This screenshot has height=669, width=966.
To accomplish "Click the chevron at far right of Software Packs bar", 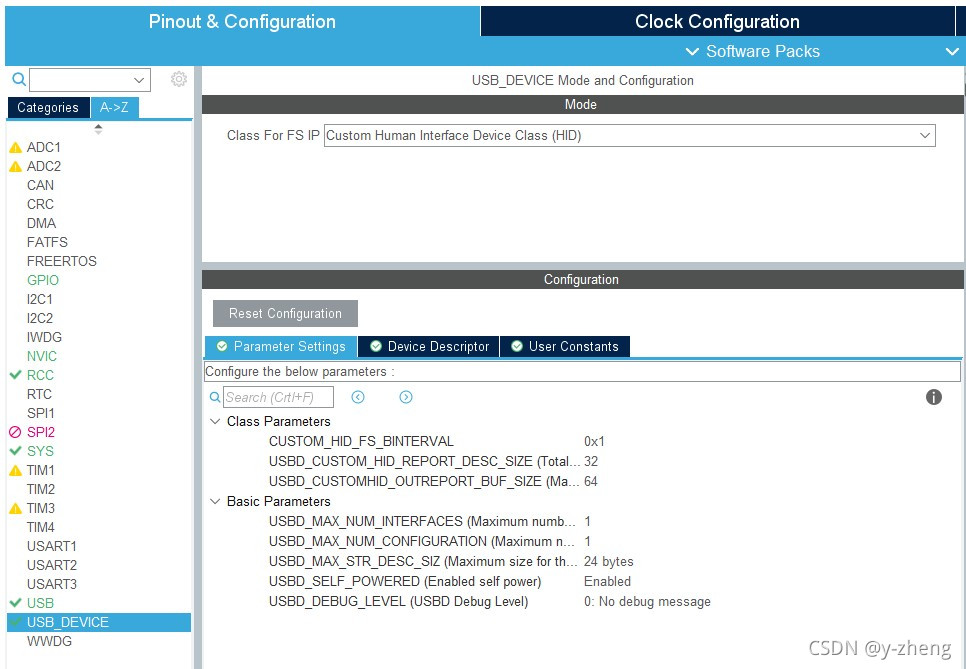I will coord(952,52).
